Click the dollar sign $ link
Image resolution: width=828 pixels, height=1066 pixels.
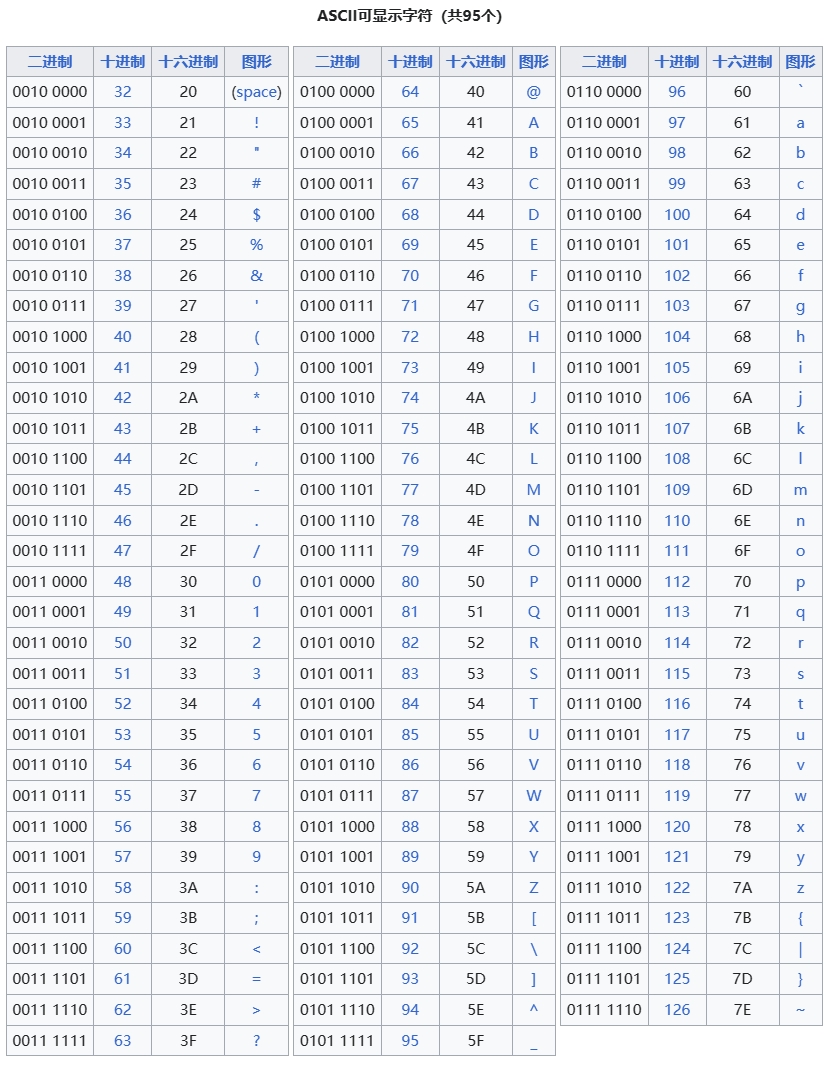coord(256,215)
